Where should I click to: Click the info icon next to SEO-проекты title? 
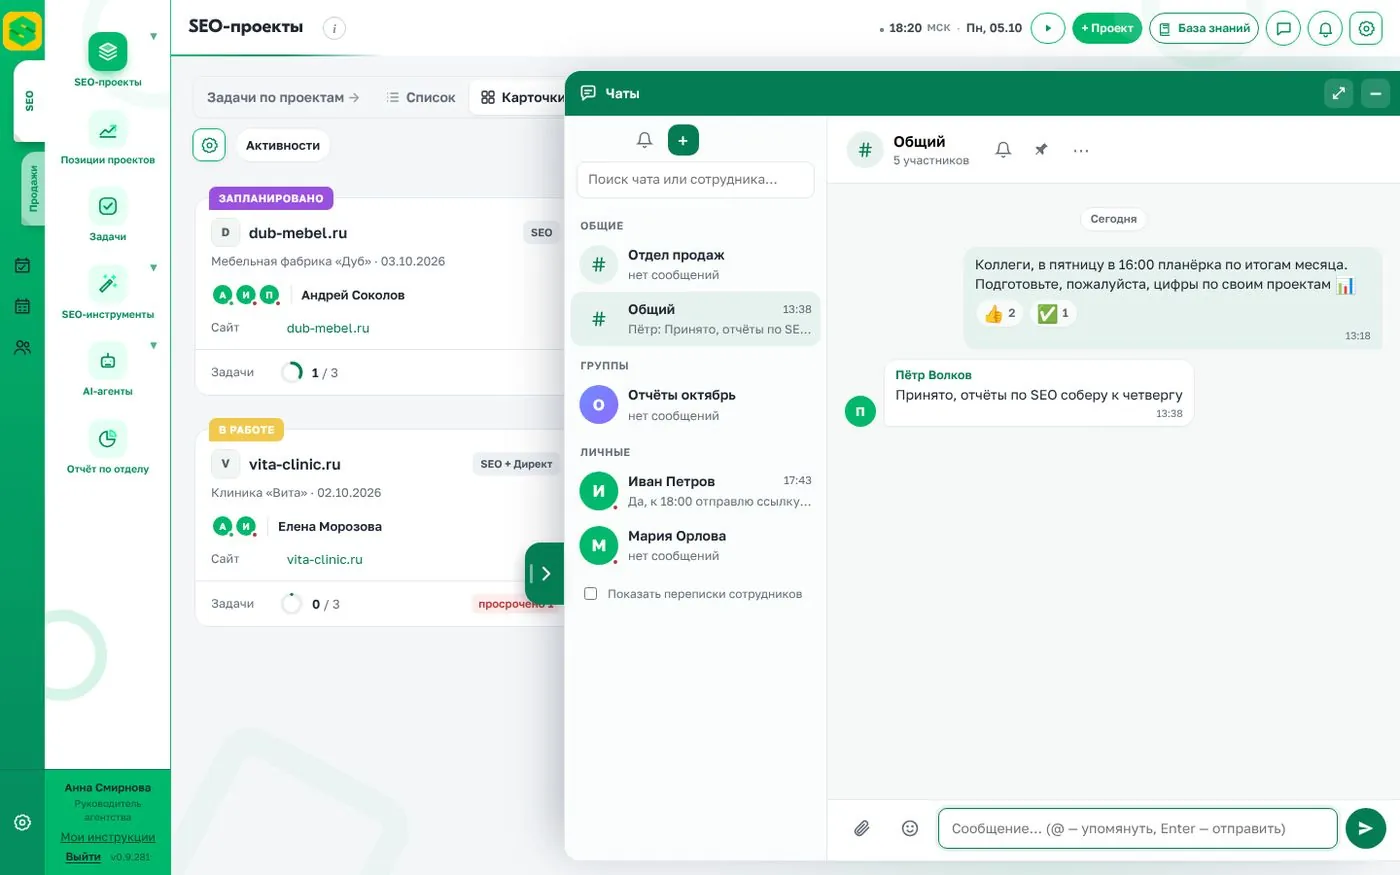point(334,28)
